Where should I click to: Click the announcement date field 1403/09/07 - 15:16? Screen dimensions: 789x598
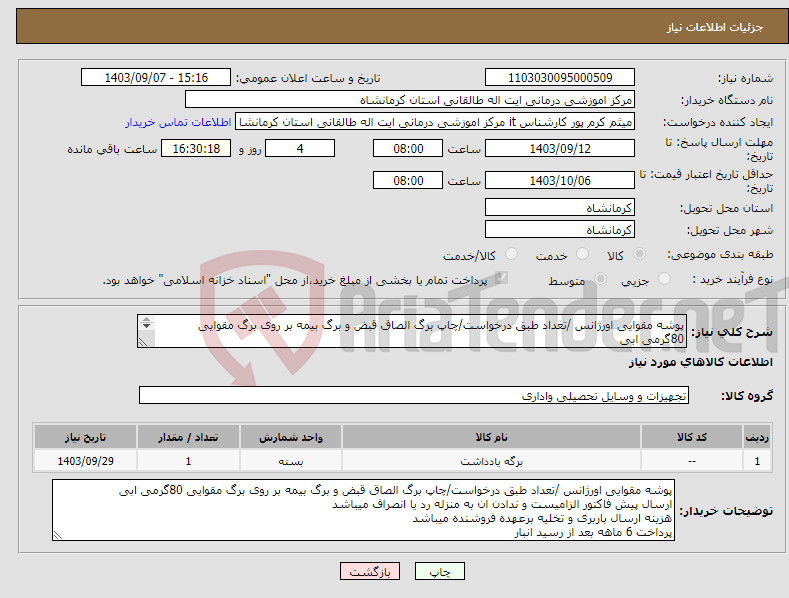[x=156, y=78]
